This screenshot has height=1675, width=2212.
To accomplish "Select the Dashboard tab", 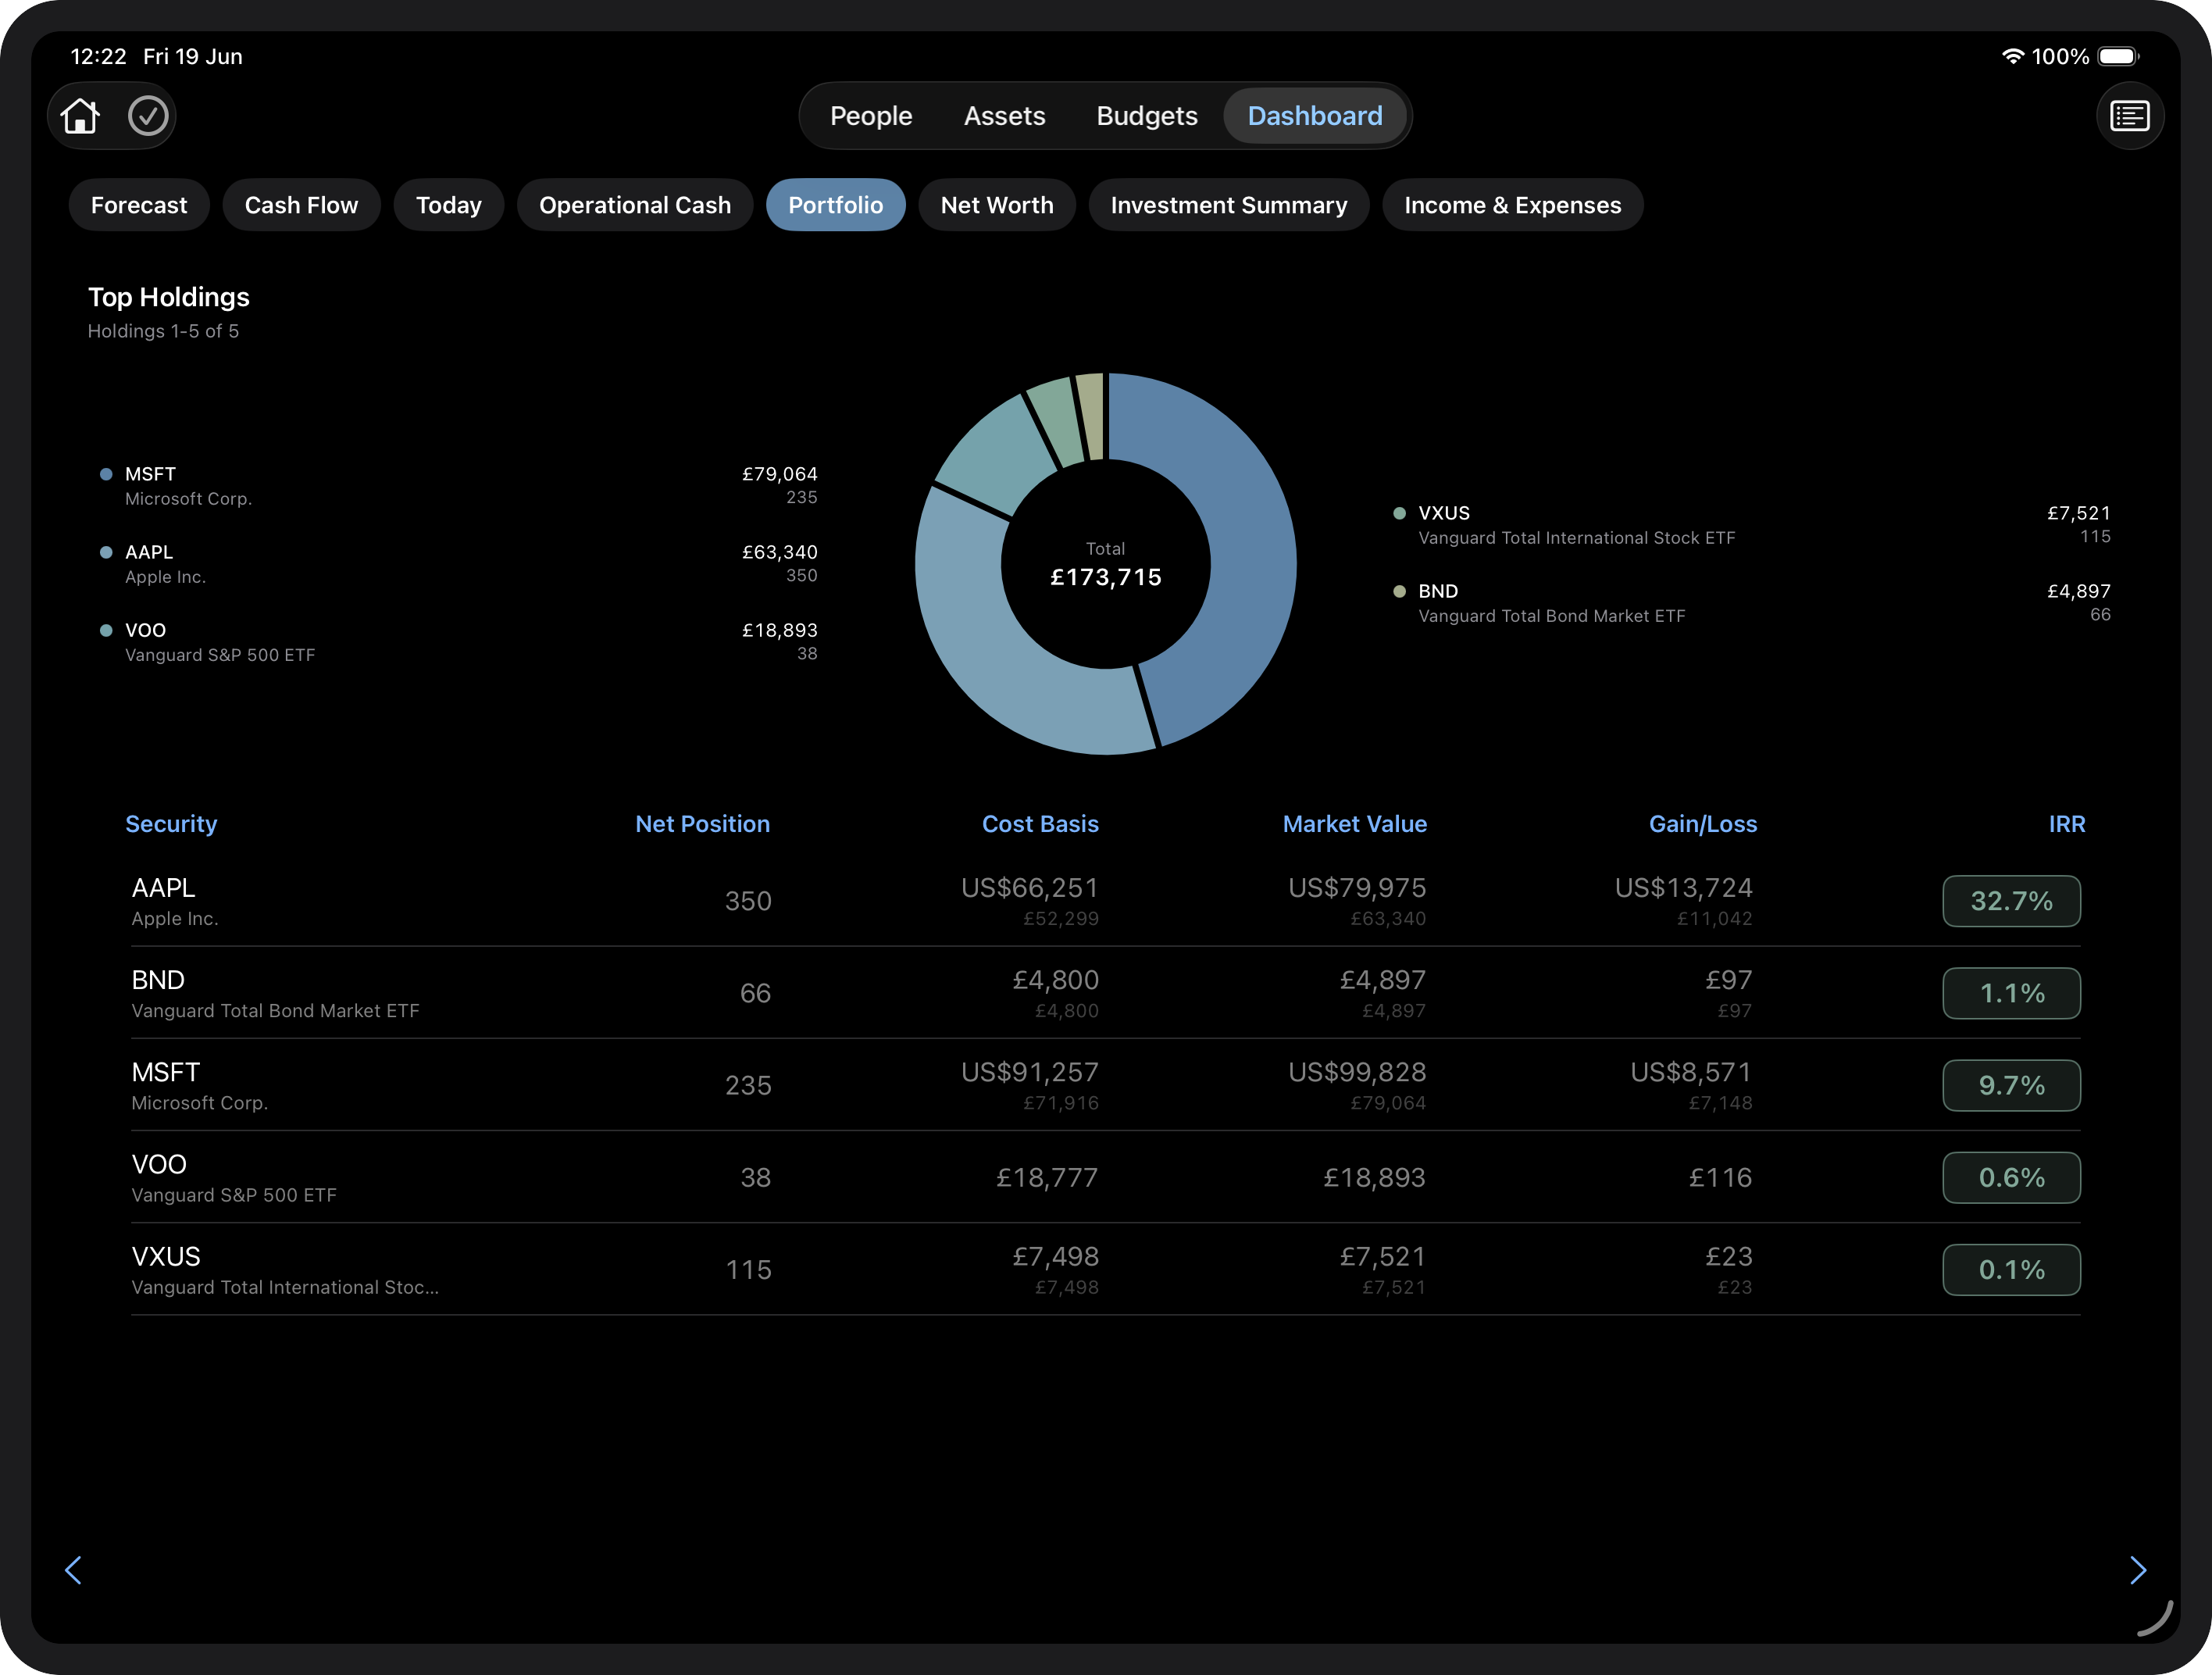I will 1315,116.
